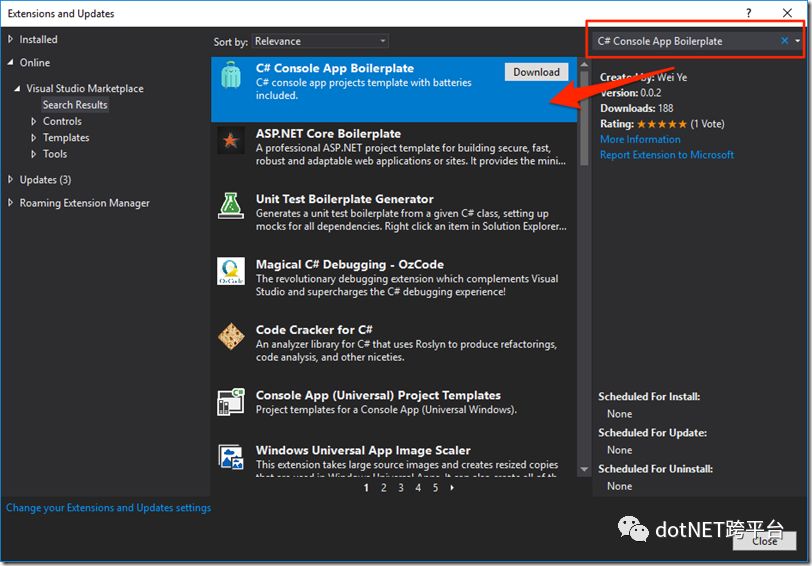Expand the Controls category
Screen dimensions: 812x566
click(33, 121)
